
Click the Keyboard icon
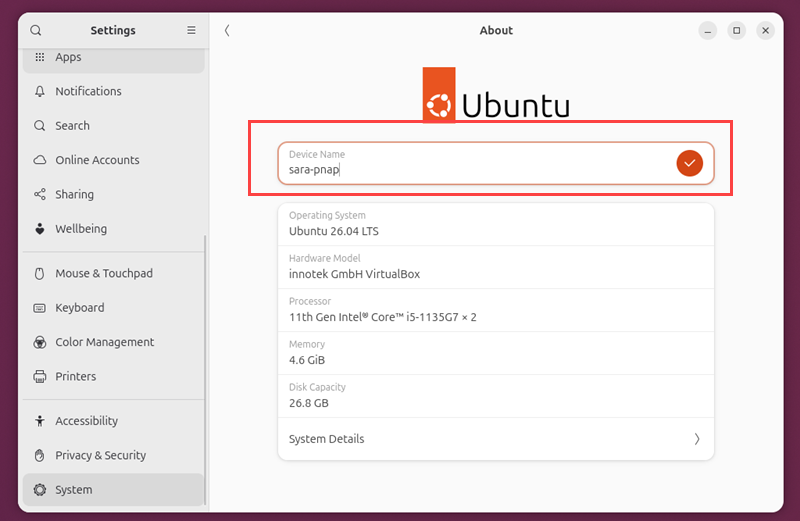40,308
